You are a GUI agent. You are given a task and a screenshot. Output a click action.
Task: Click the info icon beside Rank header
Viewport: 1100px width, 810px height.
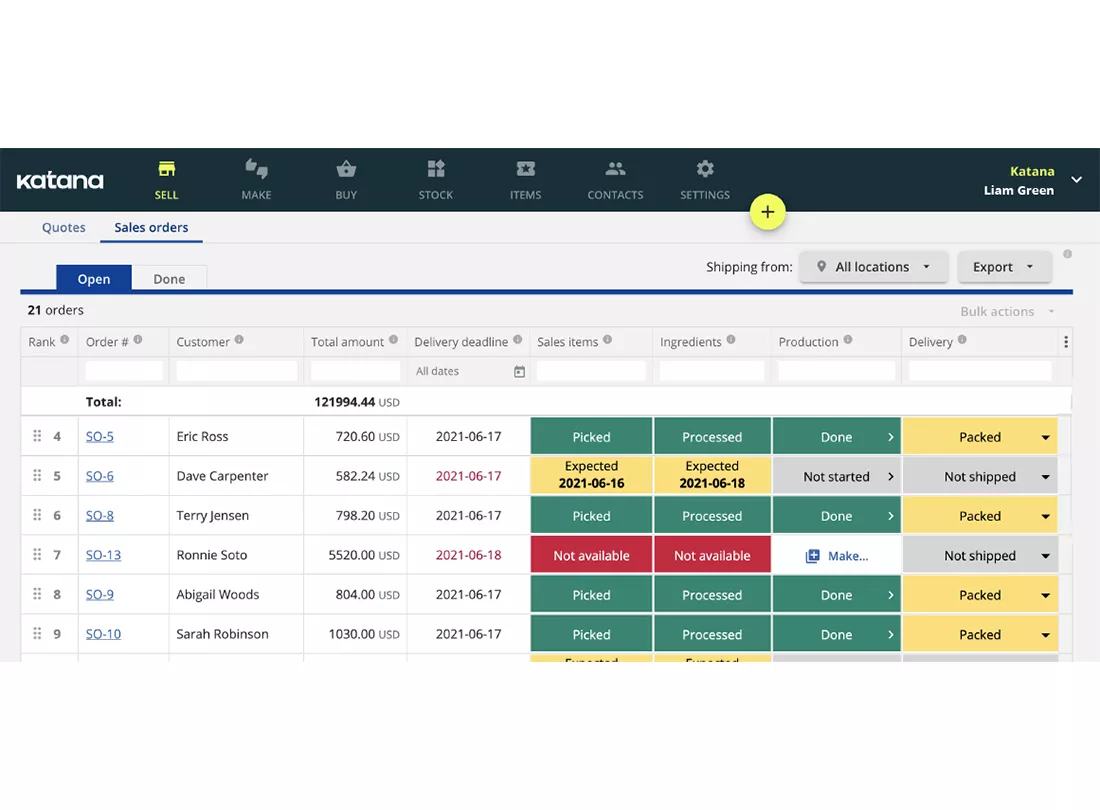click(65, 340)
